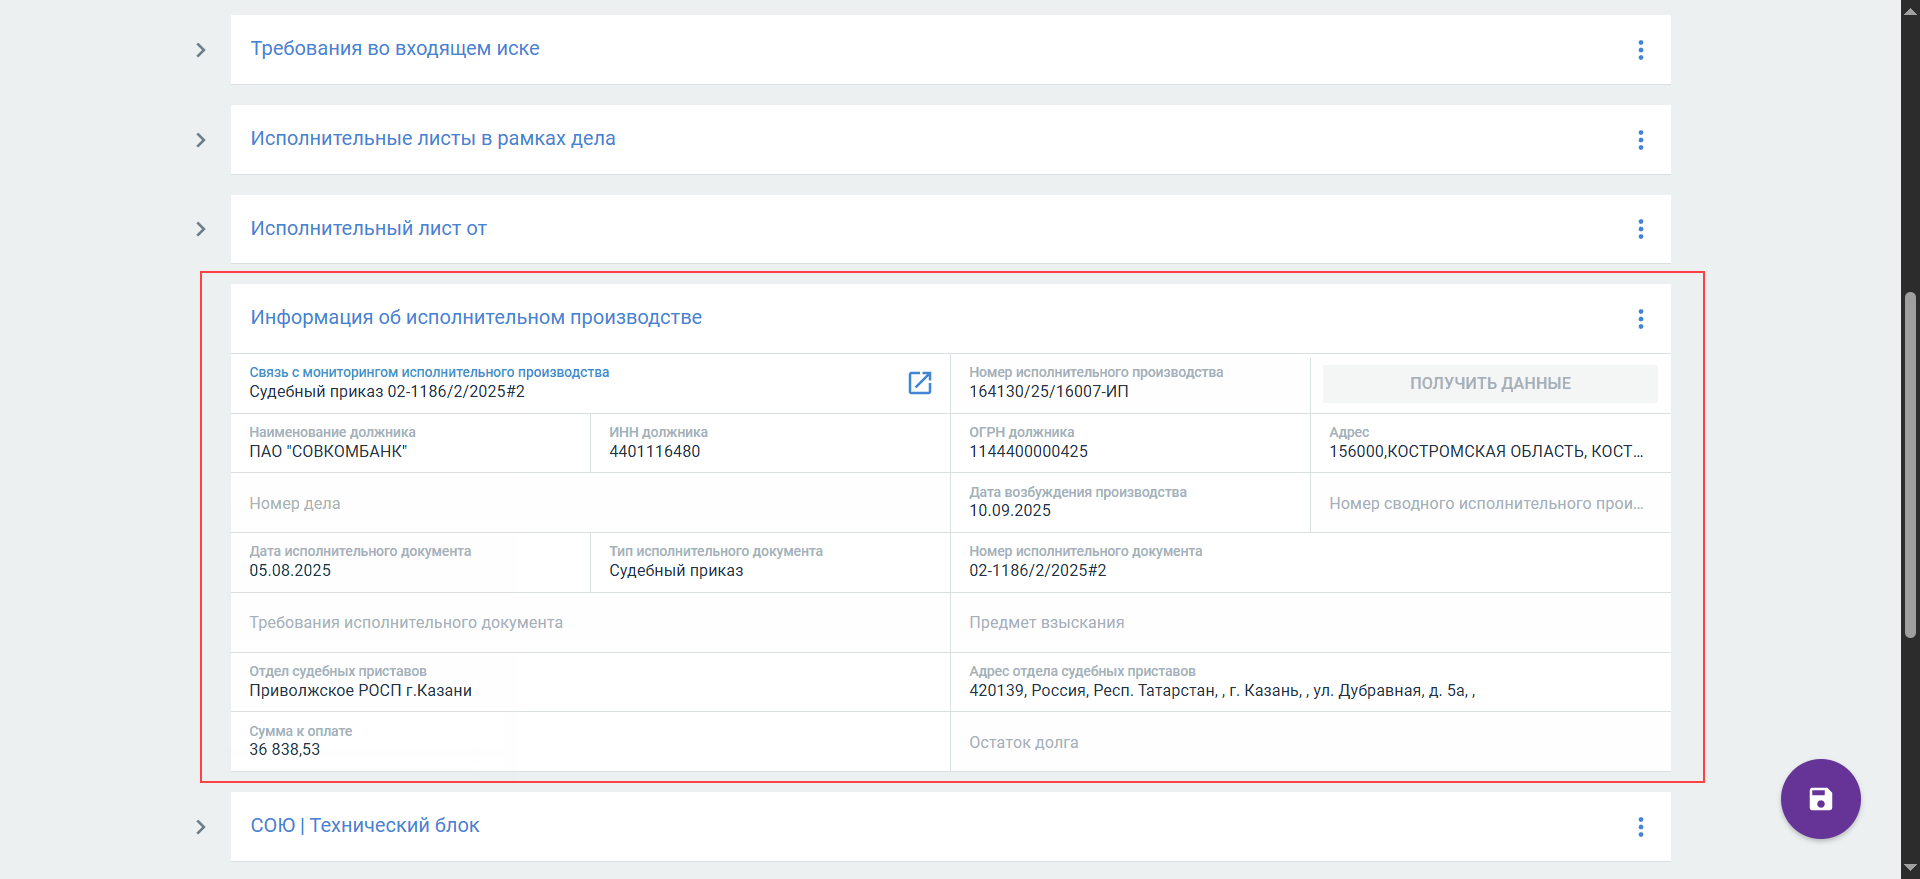Open kebab menu for Исполнительный лист от
1920x879 pixels.
click(x=1640, y=229)
